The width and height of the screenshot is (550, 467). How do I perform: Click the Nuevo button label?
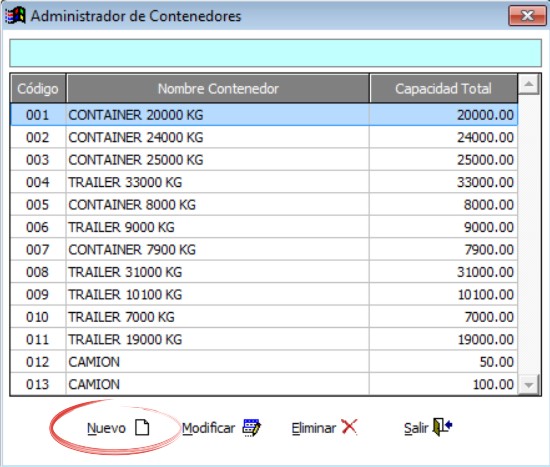click(x=106, y=428)
